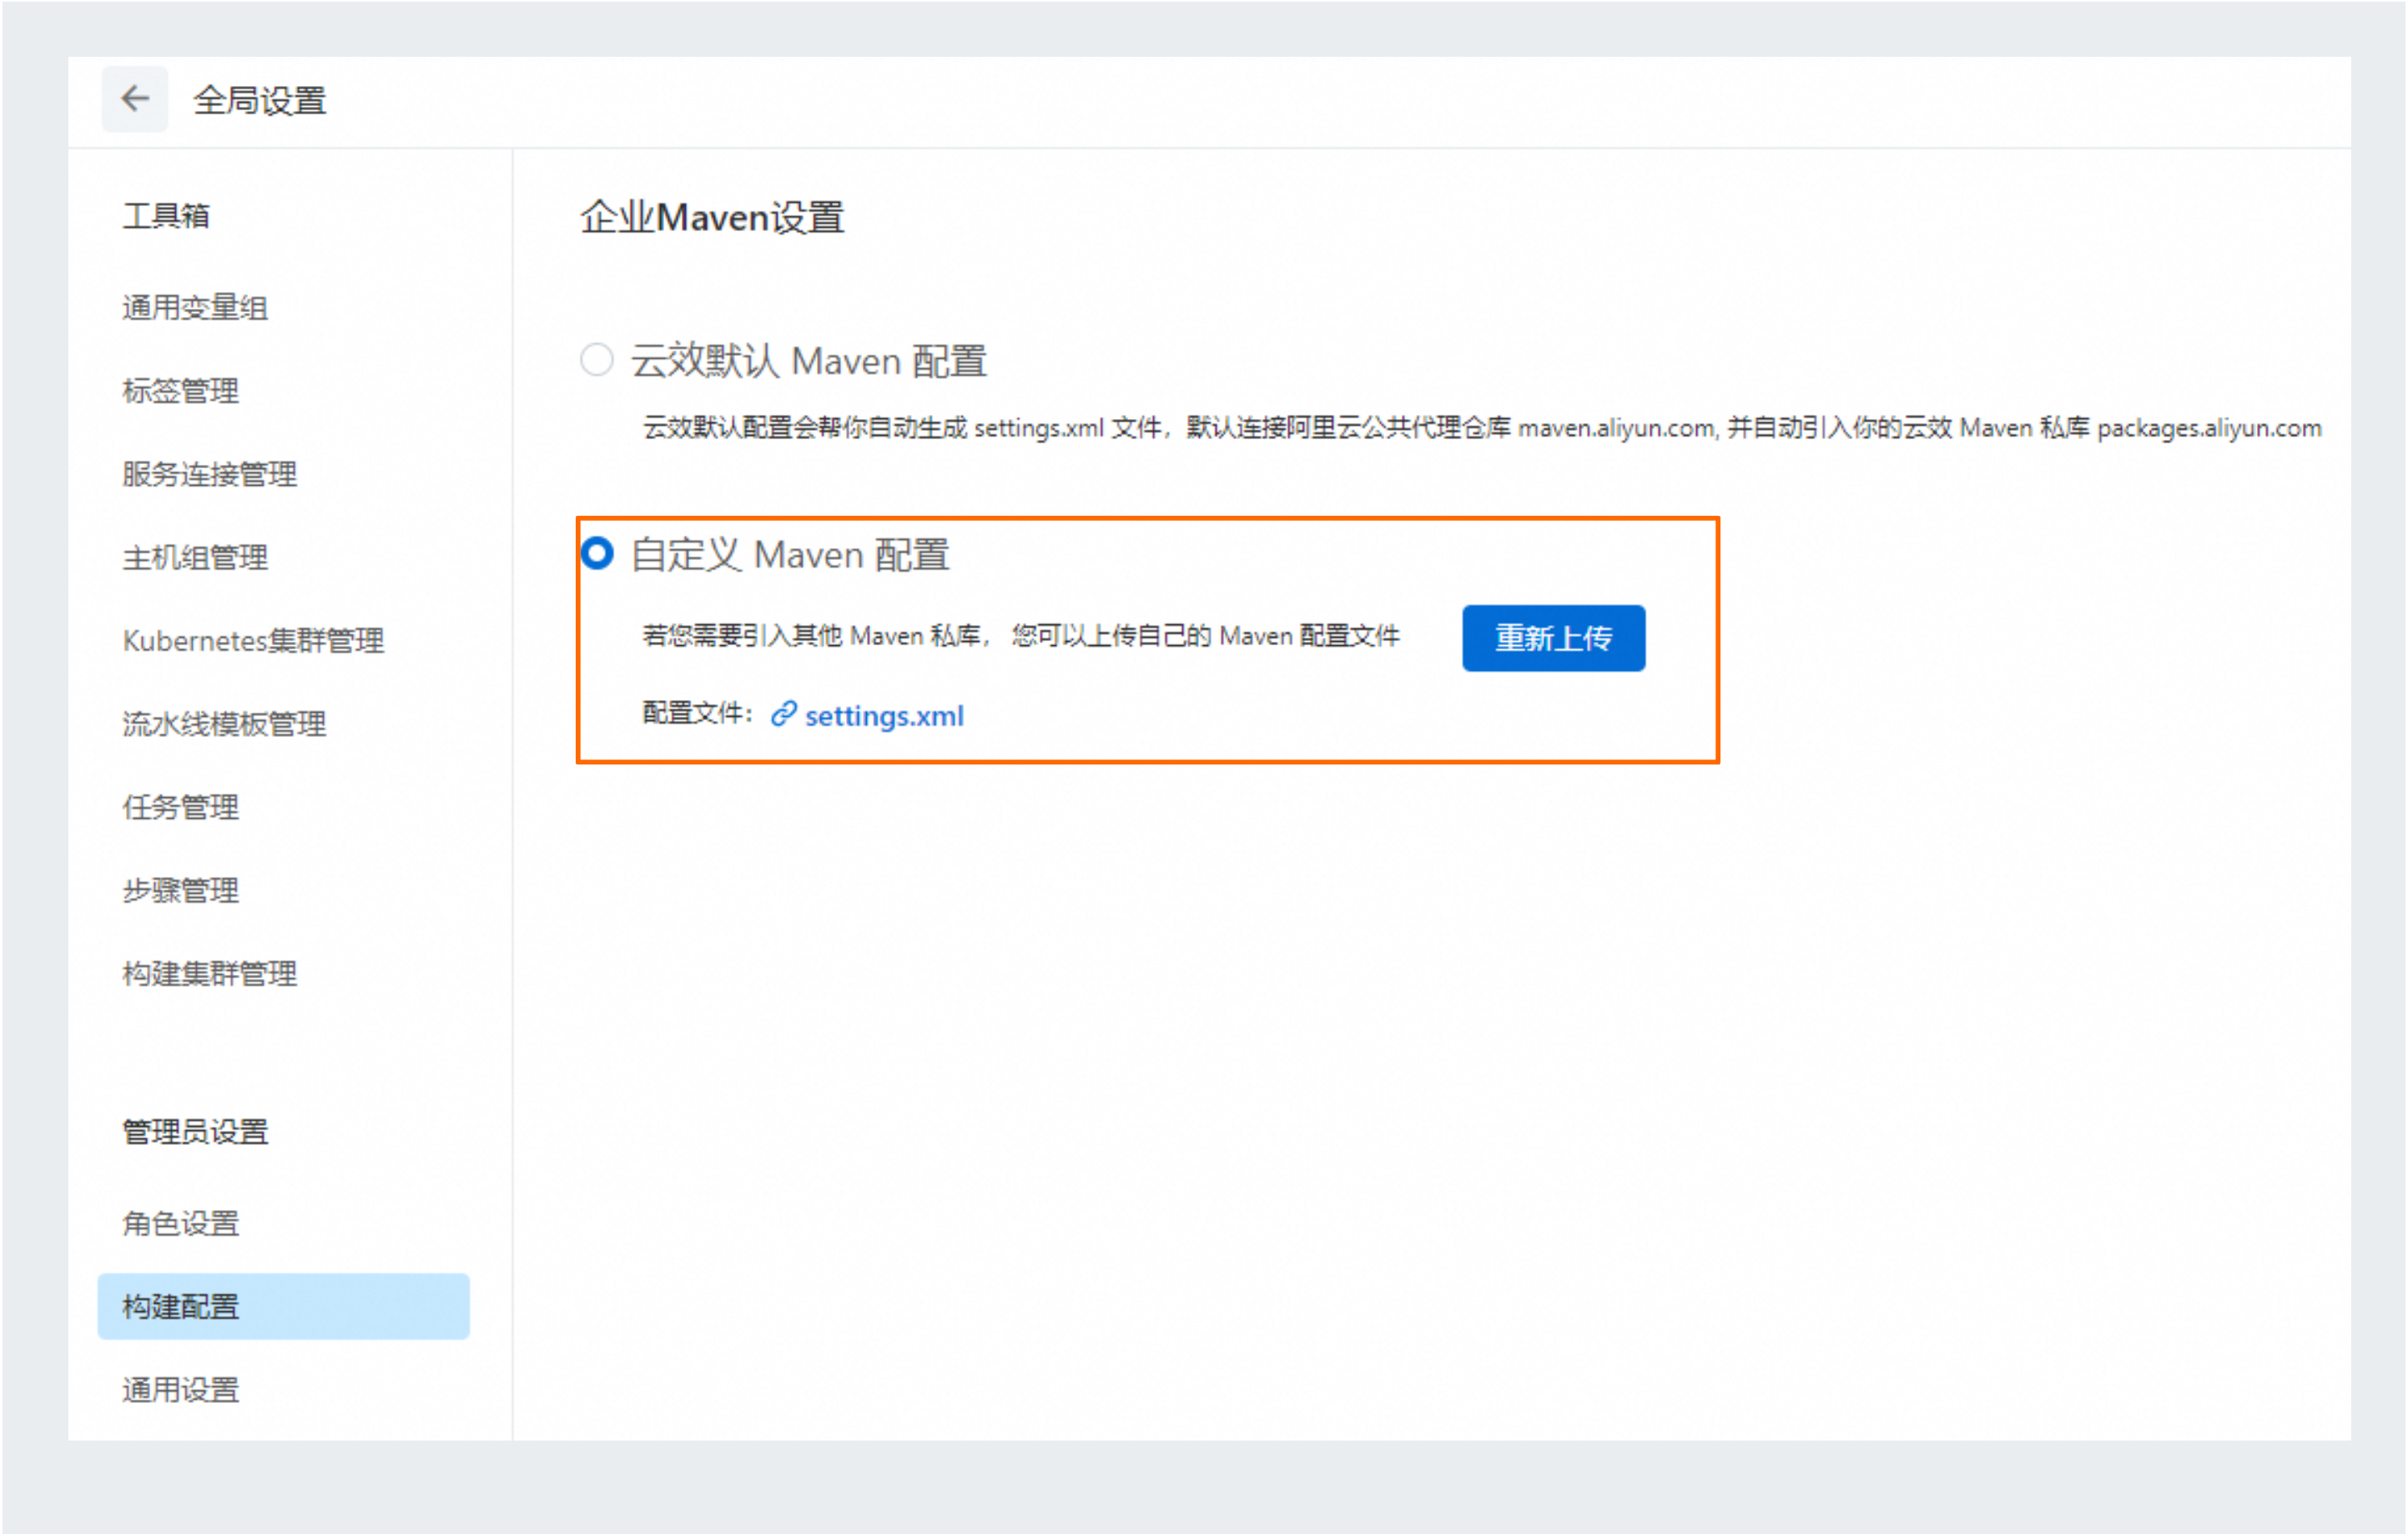Open 构建集群管理 in the sidebar

click(x=210, y=972)
